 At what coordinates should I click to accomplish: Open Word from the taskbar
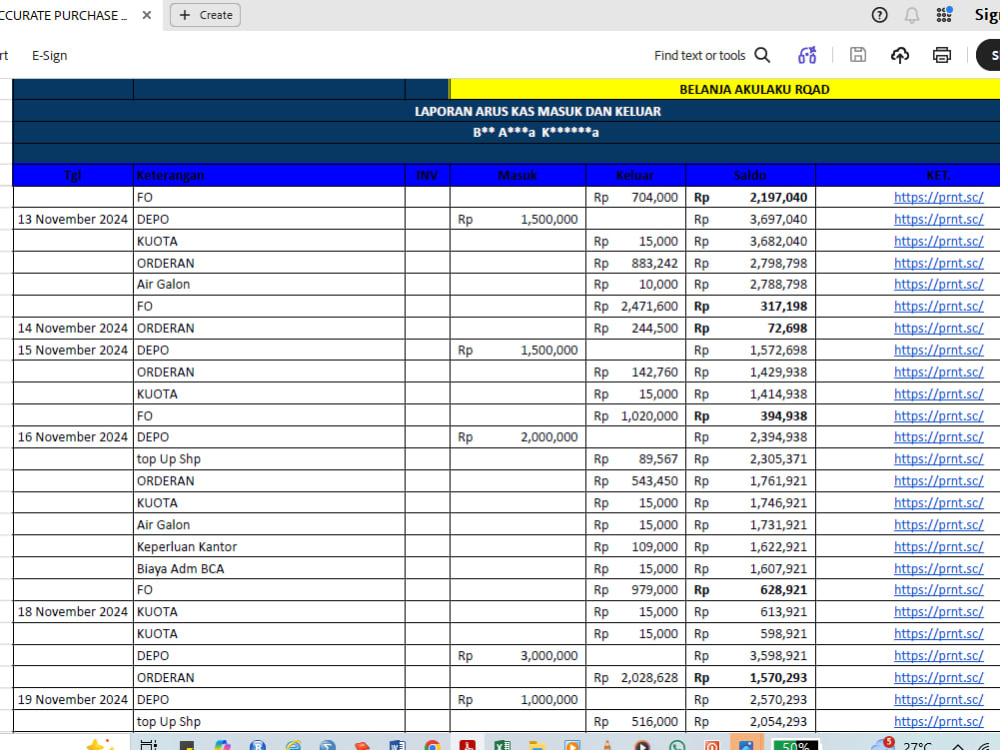[397, 745]
